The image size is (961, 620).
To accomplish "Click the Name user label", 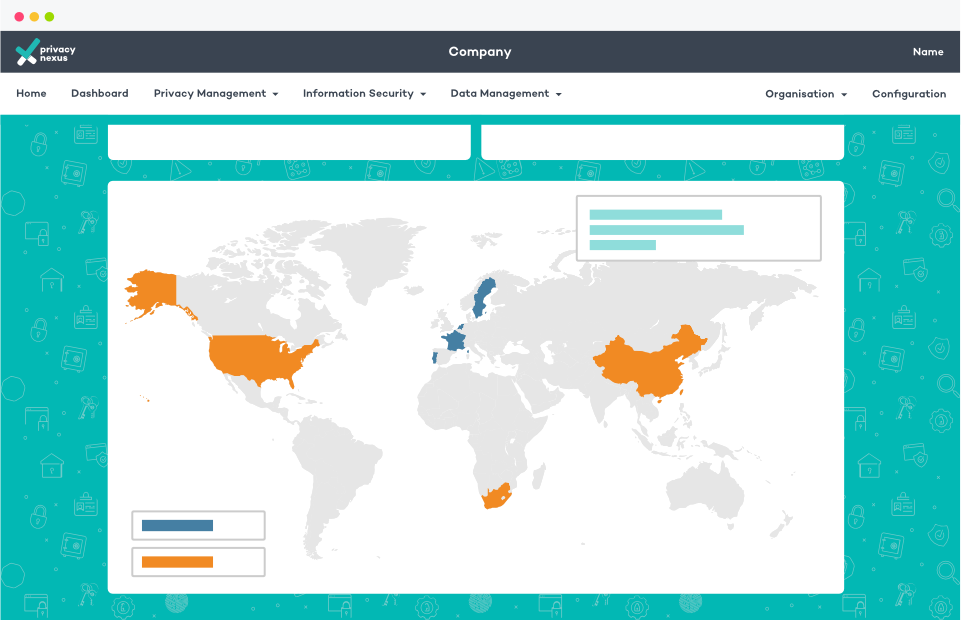I will click(x=928, y=52).
